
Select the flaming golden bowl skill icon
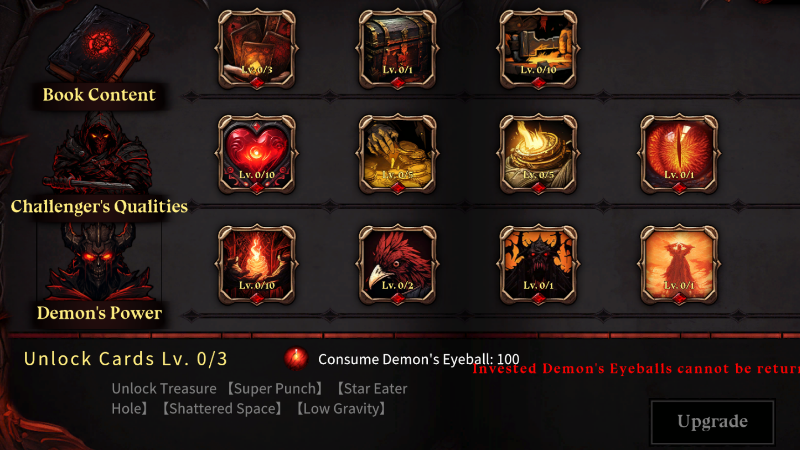538,154
